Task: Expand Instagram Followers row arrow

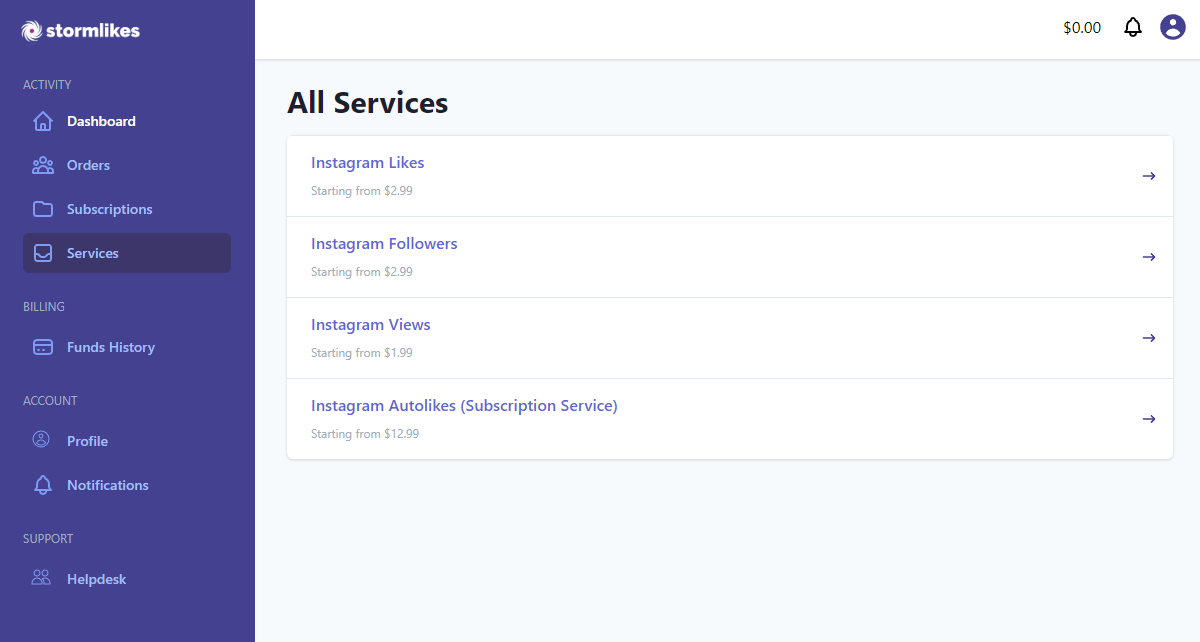Action: [x=1149, y=257]
